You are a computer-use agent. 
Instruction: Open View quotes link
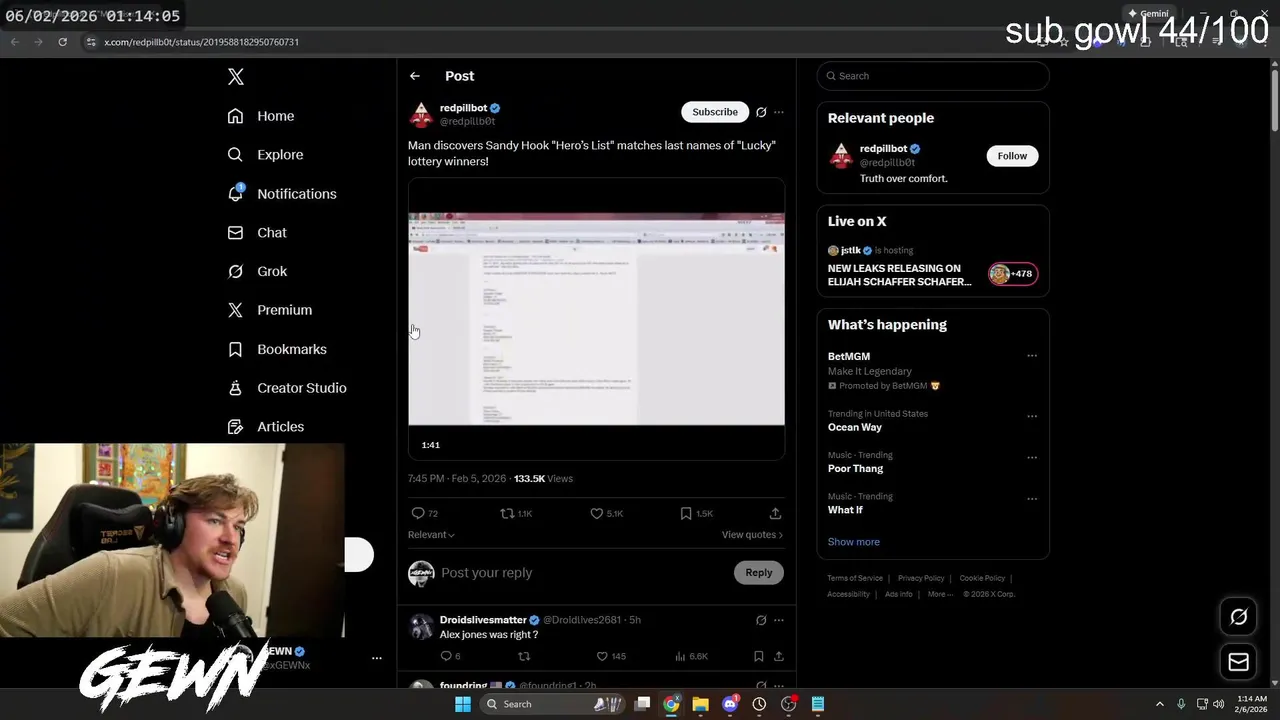coord(752,535)
